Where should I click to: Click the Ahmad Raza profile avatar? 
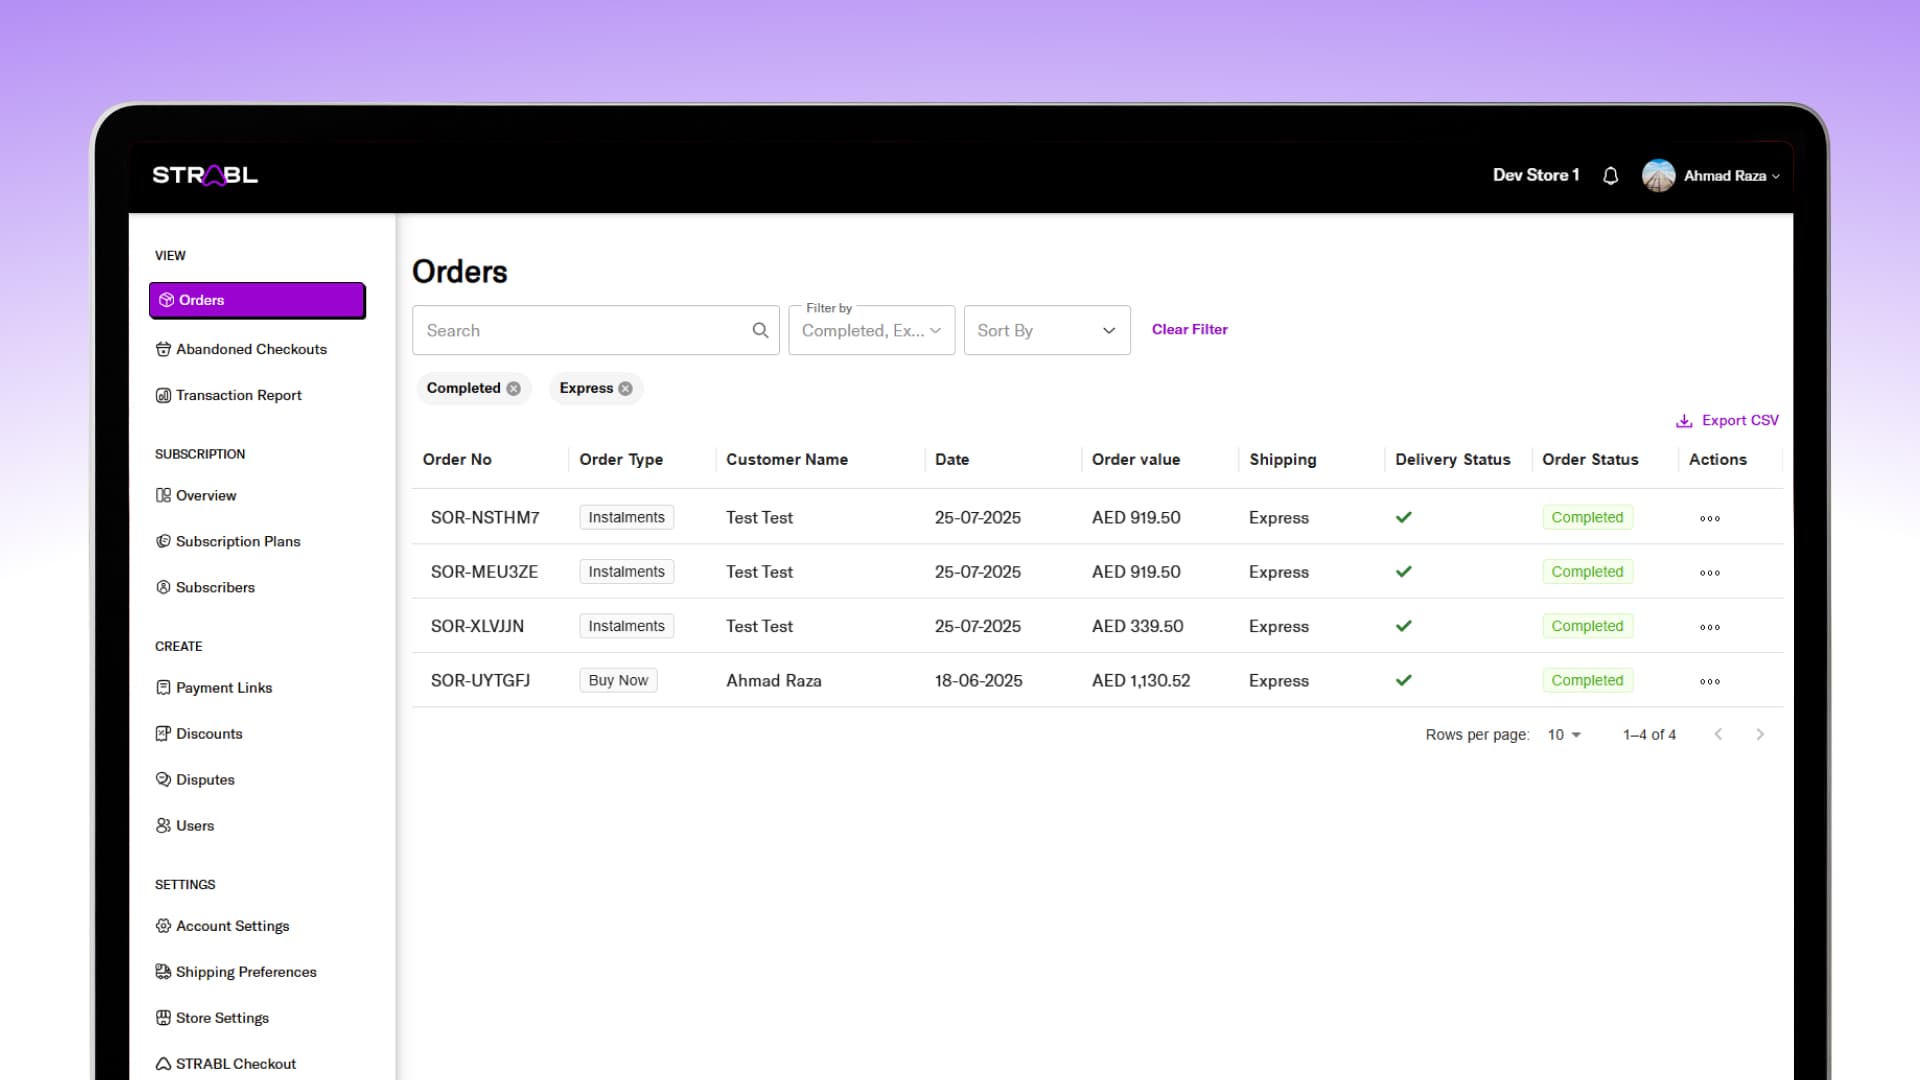click(x=1658, y=176)
